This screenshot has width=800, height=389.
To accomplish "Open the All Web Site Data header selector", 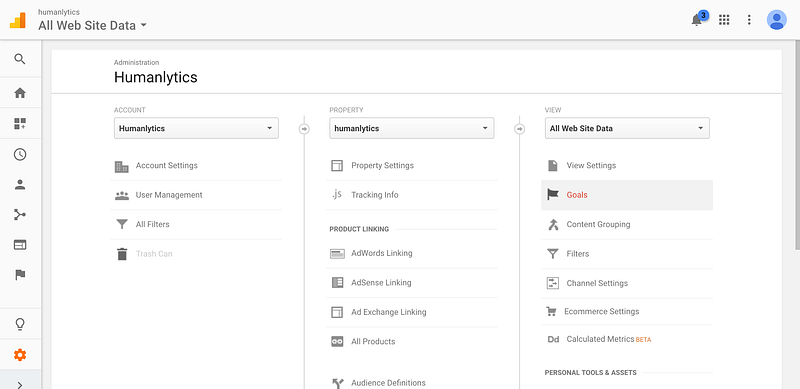I will 92,25.
